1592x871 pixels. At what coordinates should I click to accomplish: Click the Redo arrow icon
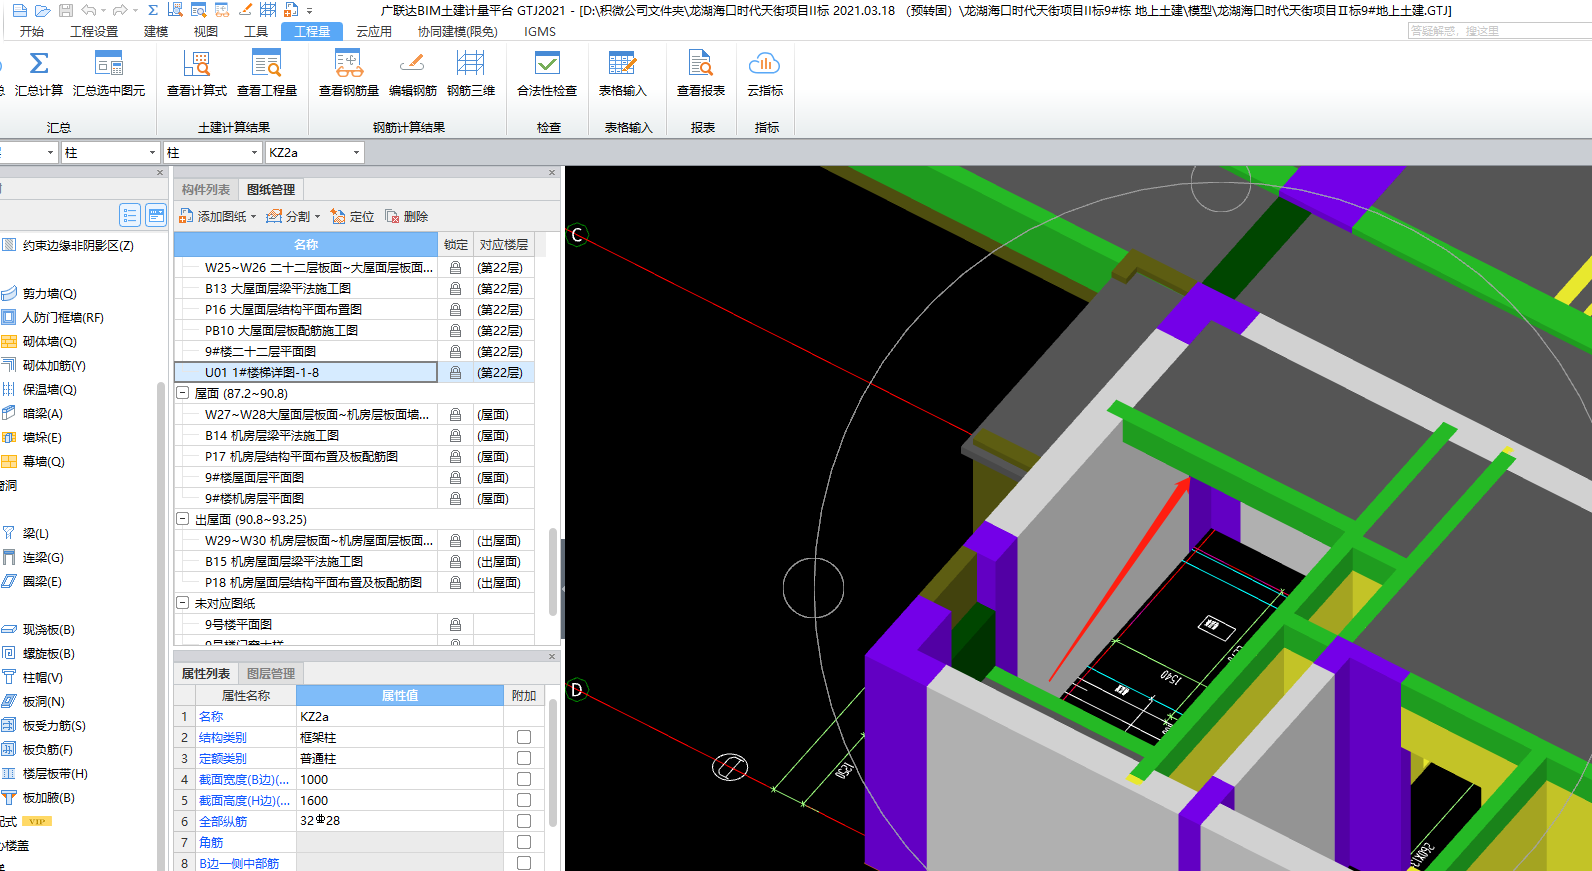coord(120,10)
